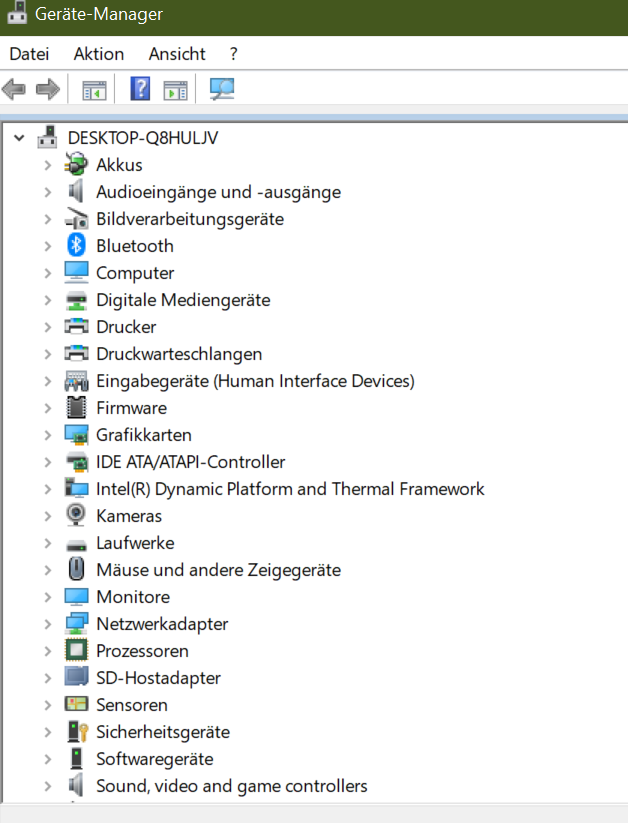
Task: Open the ? help menu
Action: pos(234,54)
